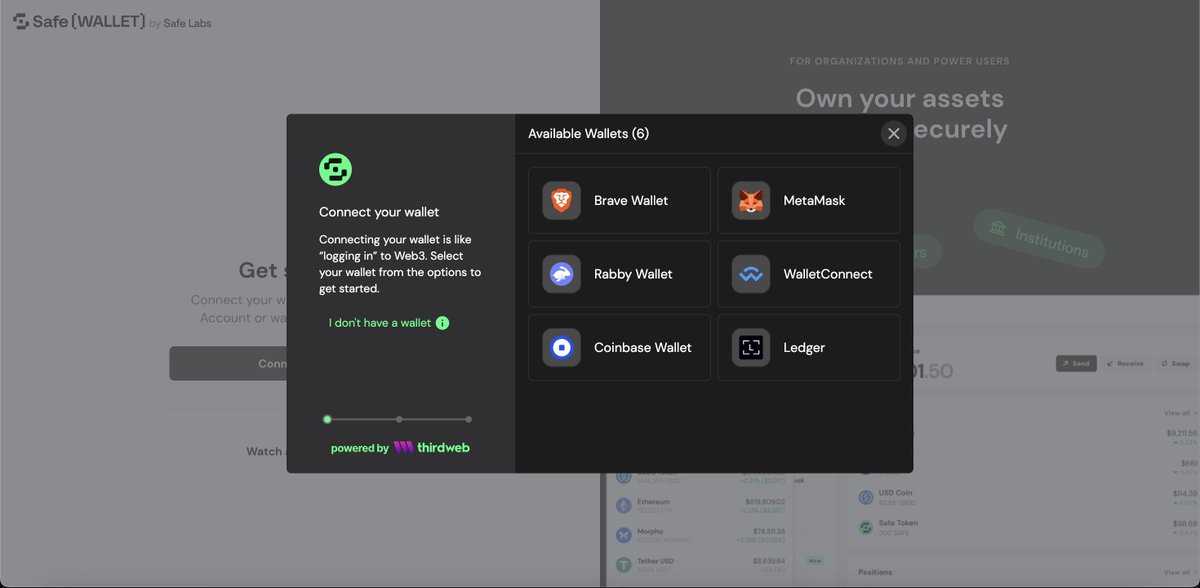Click the green Safe logo in modal
1200x588 pixels.
pyautogui.click(x=335, y=169)
